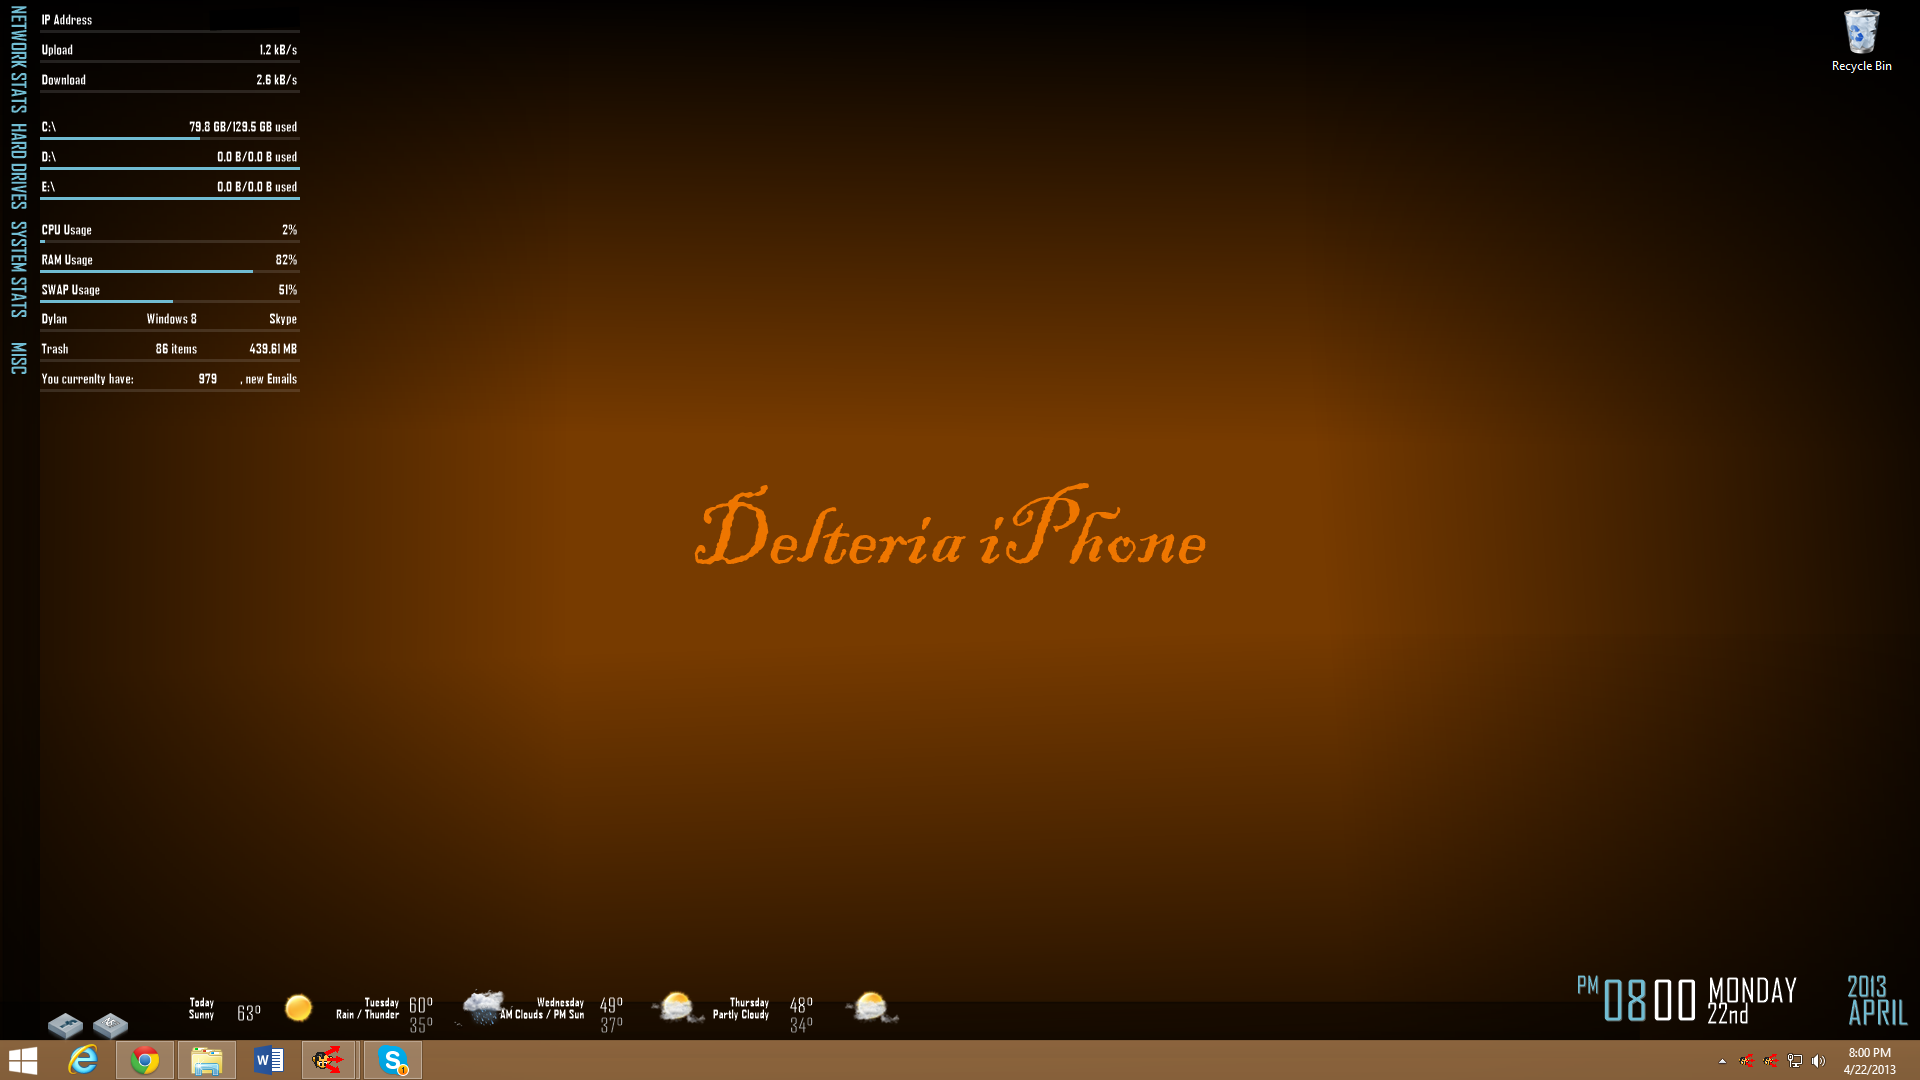This screenshot has height=1080, width=1920.
Task: Open the File Explorer taskbar icon
Action: tap(207, 1060)
